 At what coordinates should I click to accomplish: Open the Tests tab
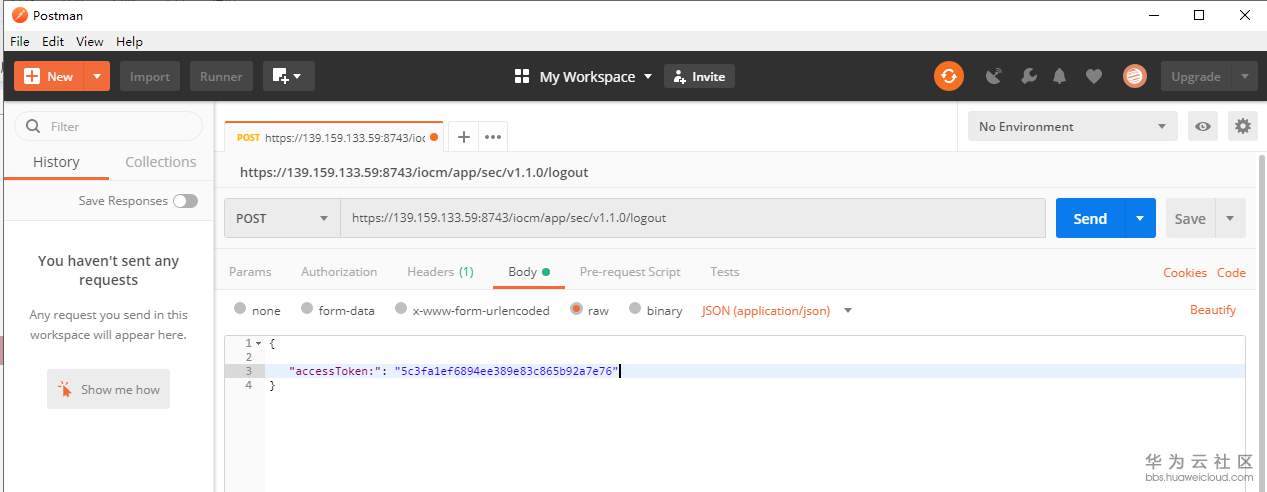tap(725, 272)
